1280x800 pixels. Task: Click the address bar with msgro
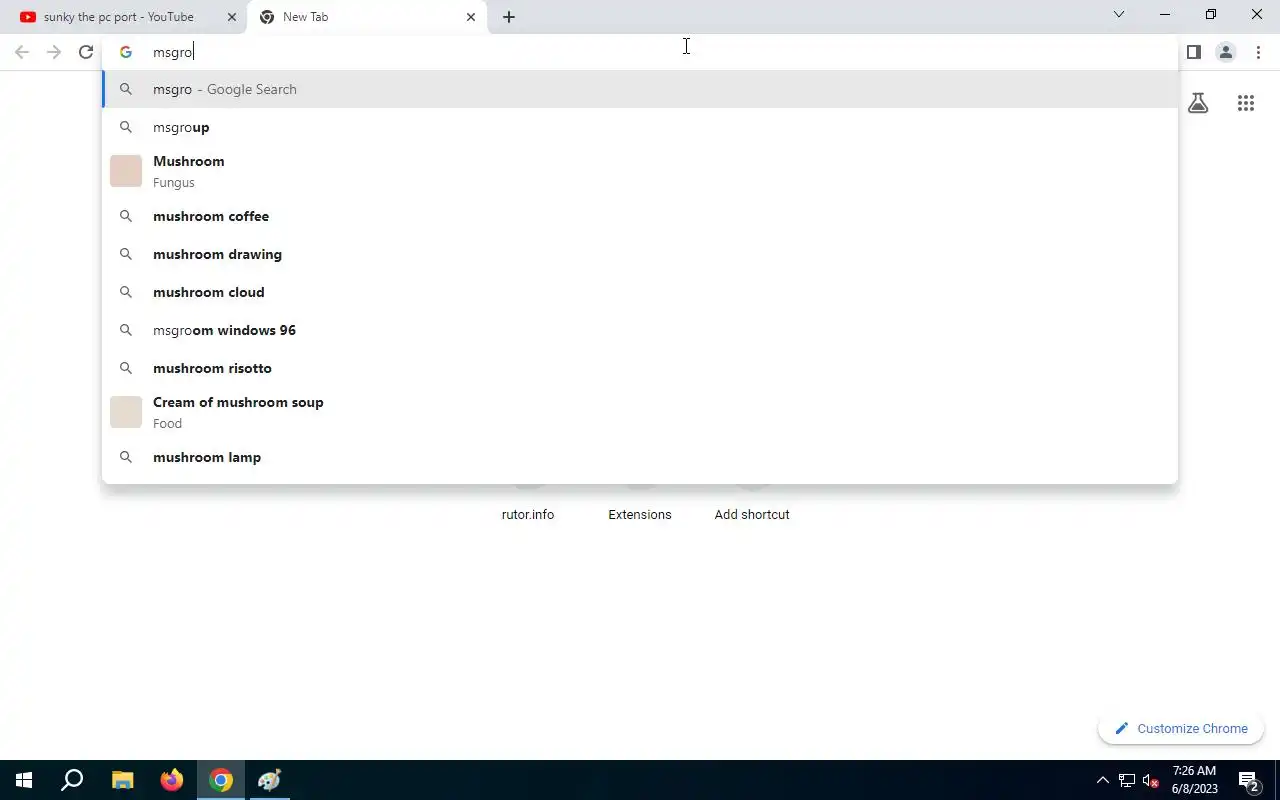click(640, 52)
